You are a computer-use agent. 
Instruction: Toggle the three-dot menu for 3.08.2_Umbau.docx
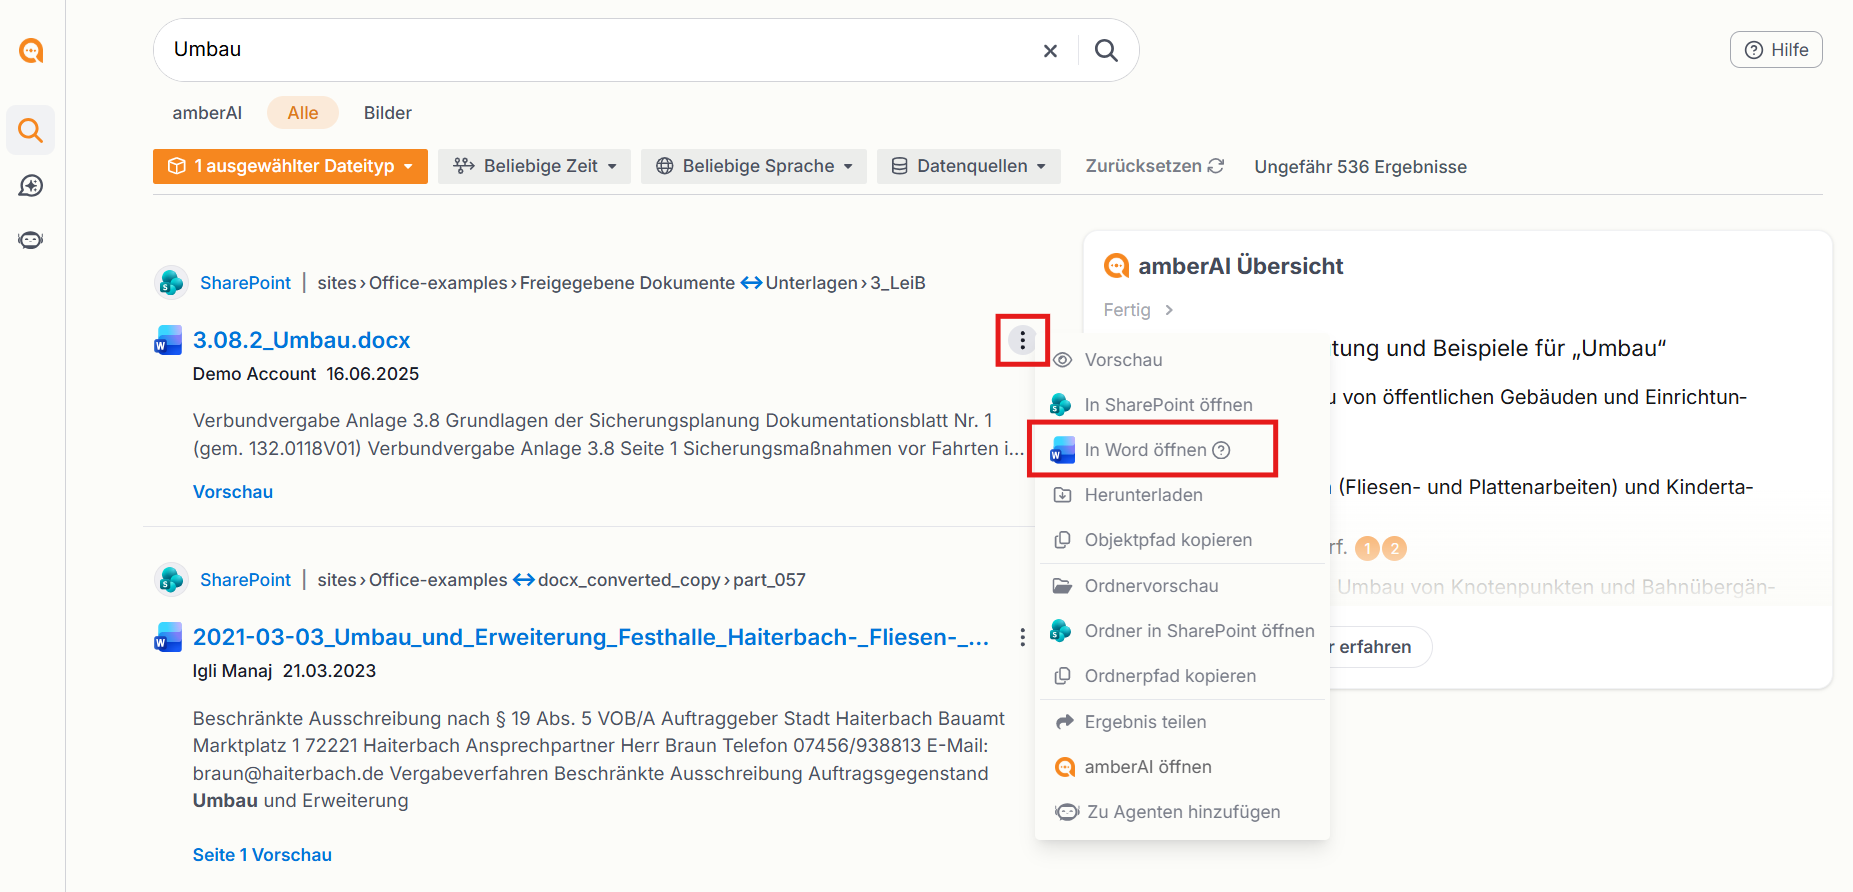[1022, 340]
